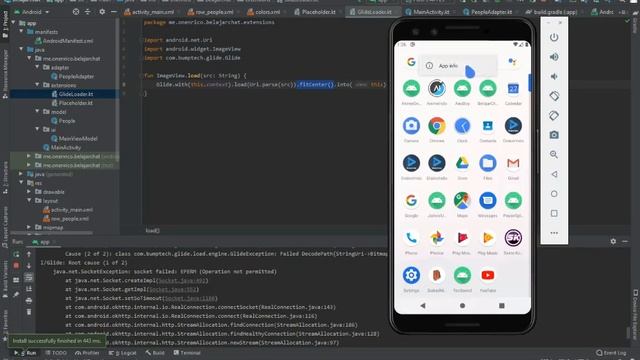Expand the mipmap folder
This screenshot has height=360, width=640.
(x=29, y=227)
